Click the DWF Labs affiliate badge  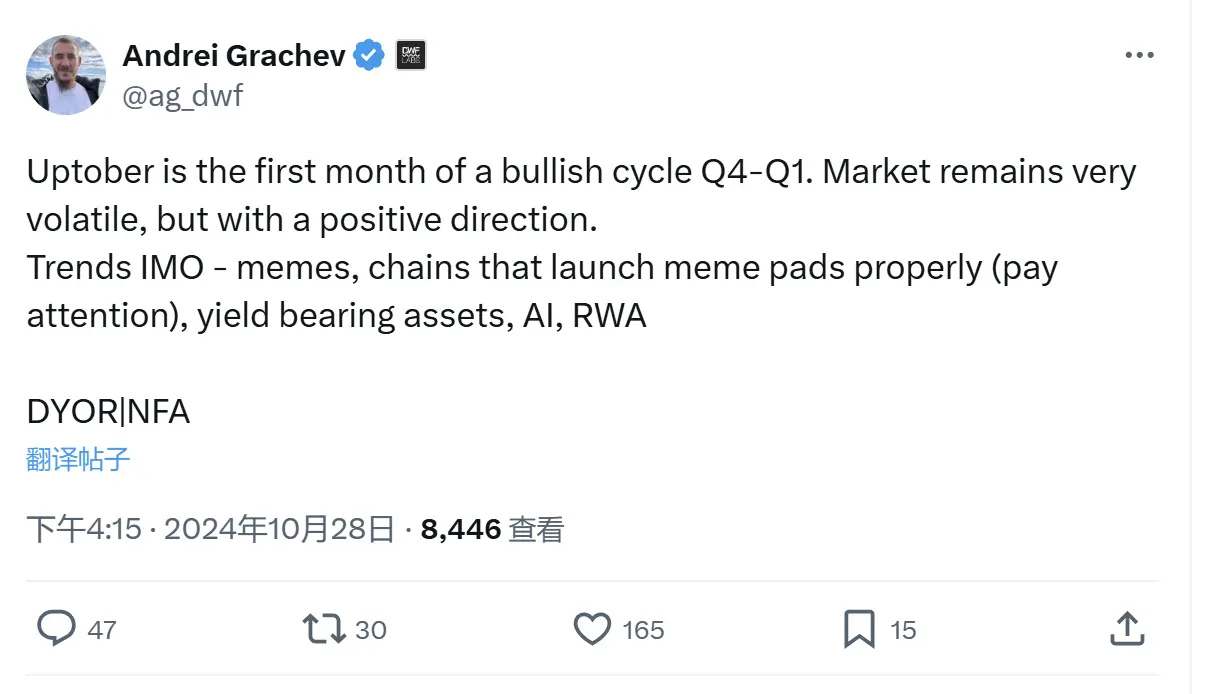click(412, 55)
